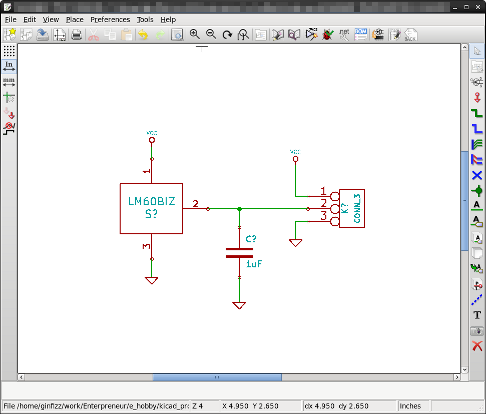Open page settings icon
Screen dimensions: 486x414
(x=59, y=35)
